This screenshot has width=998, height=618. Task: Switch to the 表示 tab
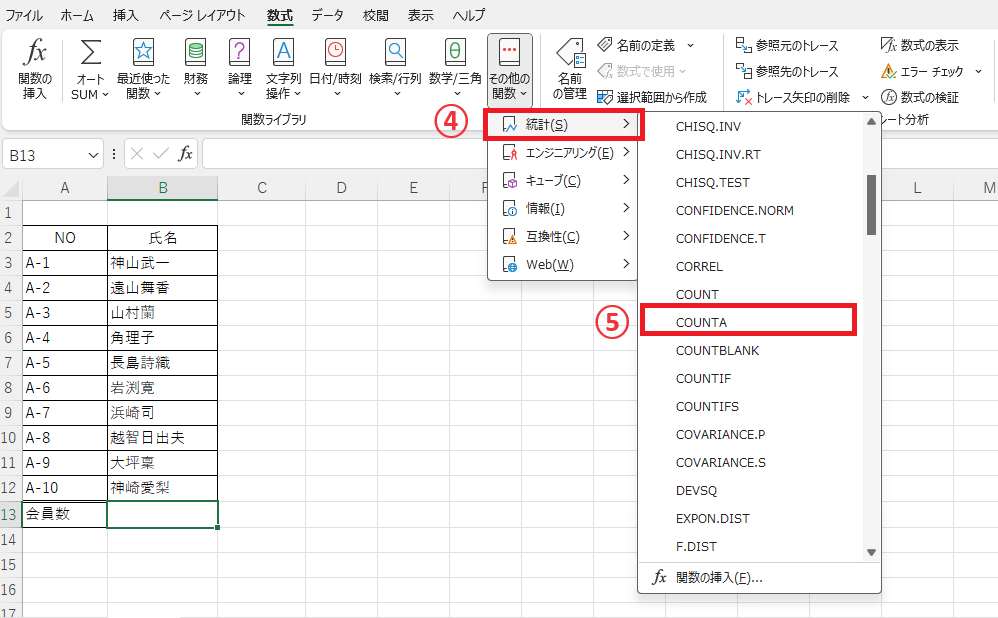[421, 15]
